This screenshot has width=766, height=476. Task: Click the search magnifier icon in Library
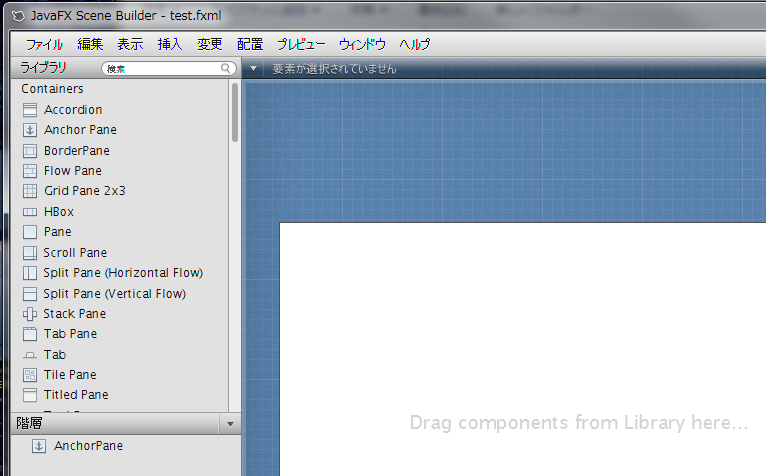(x=225, y=68)
